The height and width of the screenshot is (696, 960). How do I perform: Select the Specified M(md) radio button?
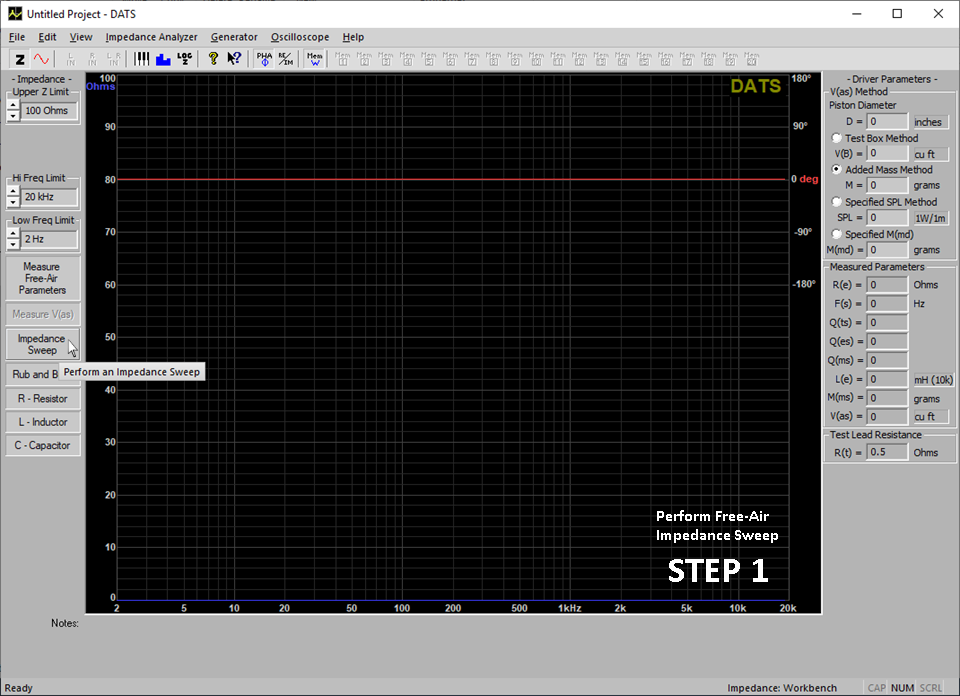(x=836, y=234)
